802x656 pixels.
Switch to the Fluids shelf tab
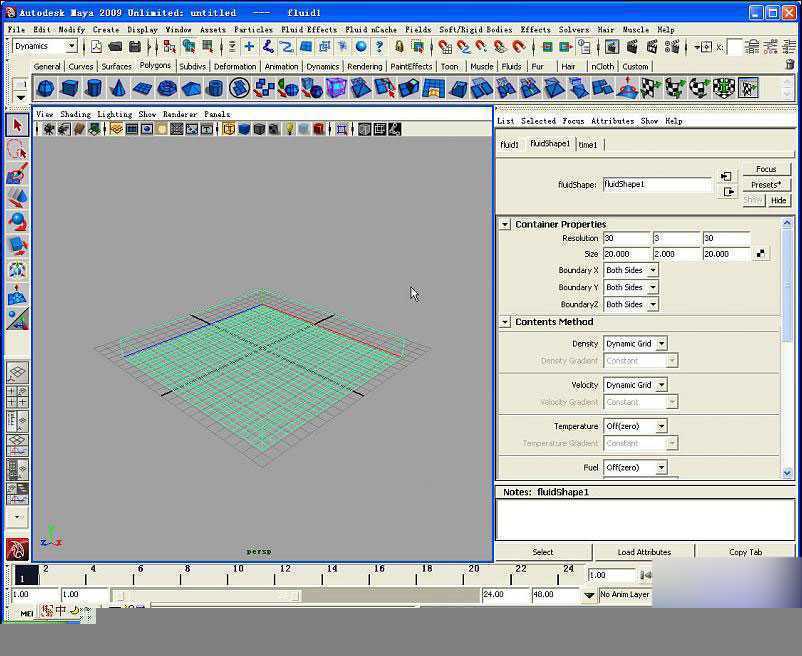511,66
